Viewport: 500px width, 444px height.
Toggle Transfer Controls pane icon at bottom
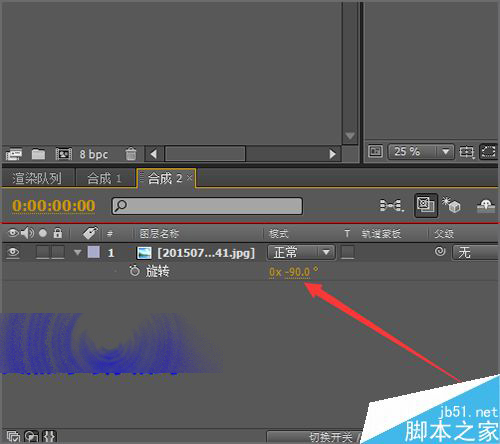point(32,436)
